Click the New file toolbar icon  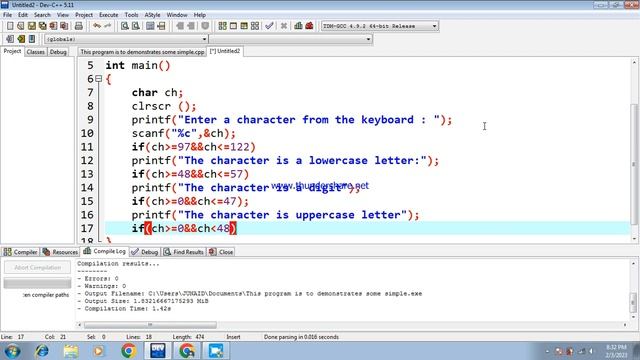(10, 26)
